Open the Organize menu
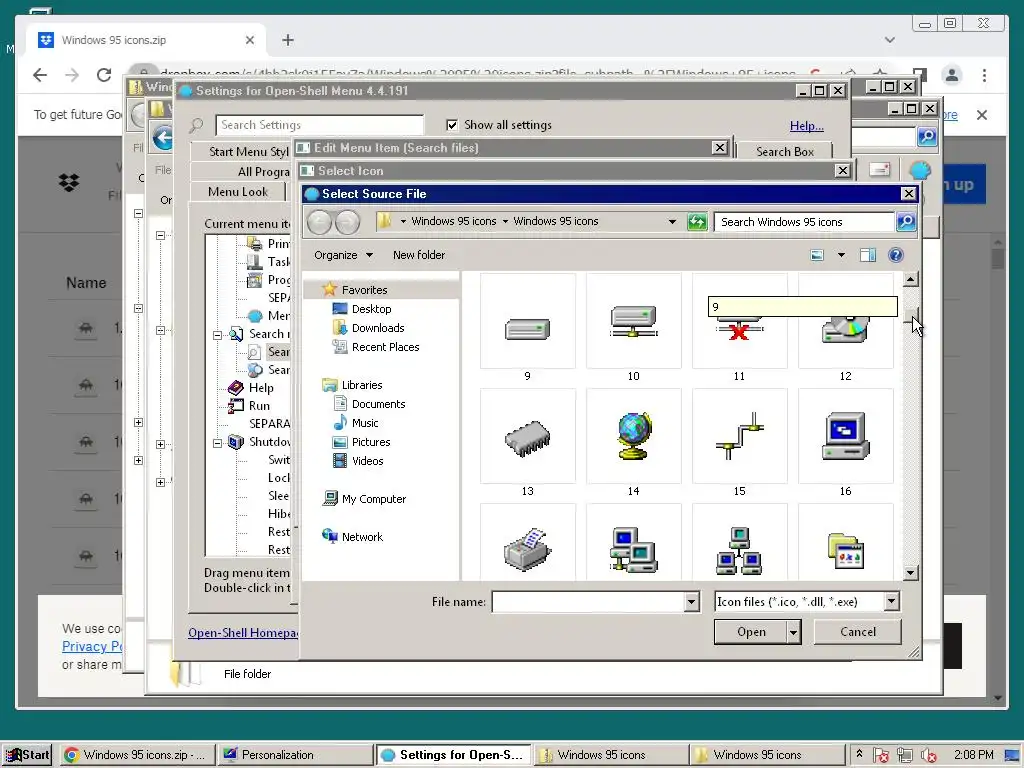This screenshot has height=768, width=1024. [x=343, y=255]
